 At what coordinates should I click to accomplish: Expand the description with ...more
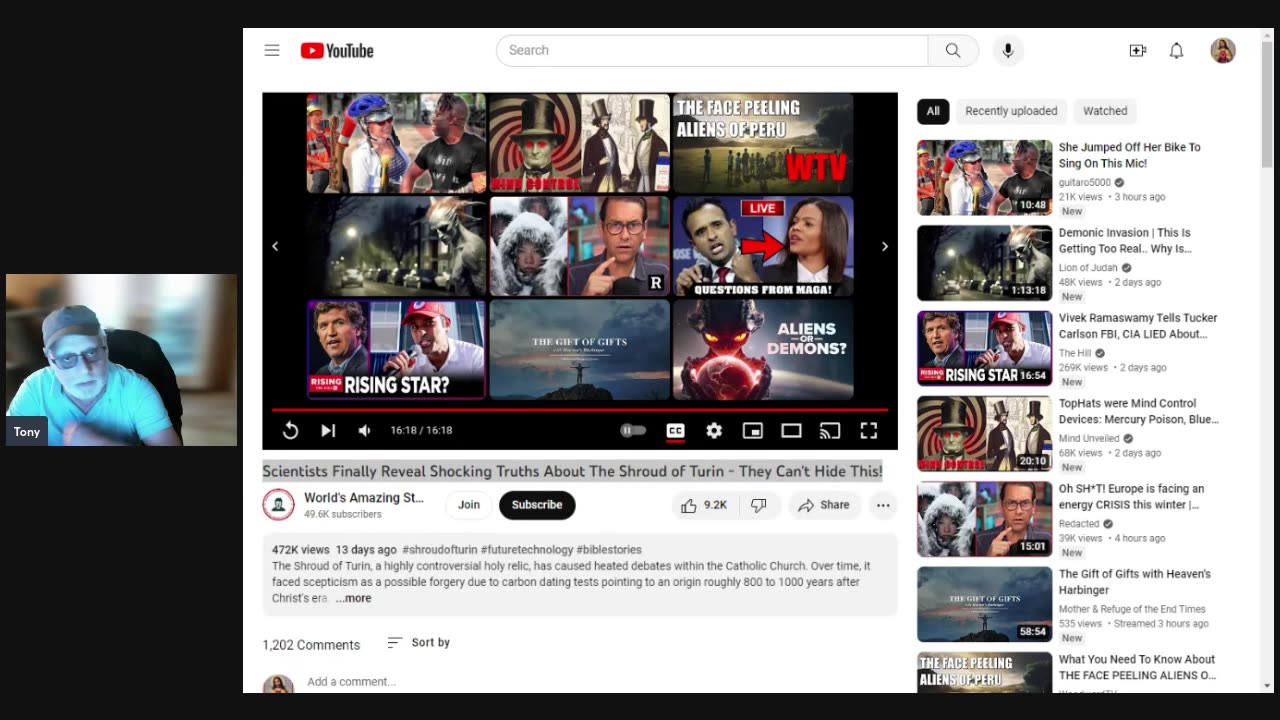click(x=353, y=598)
